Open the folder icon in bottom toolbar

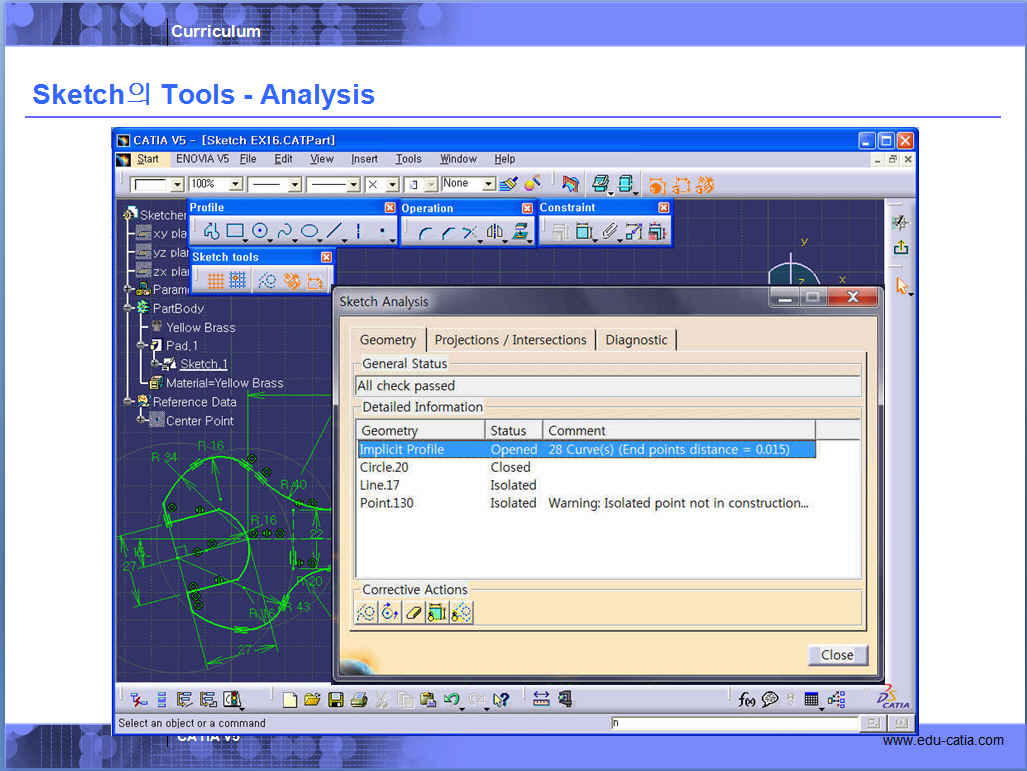point(312,700)
